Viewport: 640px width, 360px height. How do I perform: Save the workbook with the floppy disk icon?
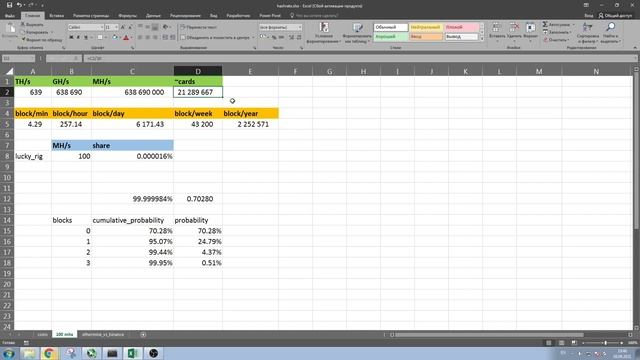[9, 5]
